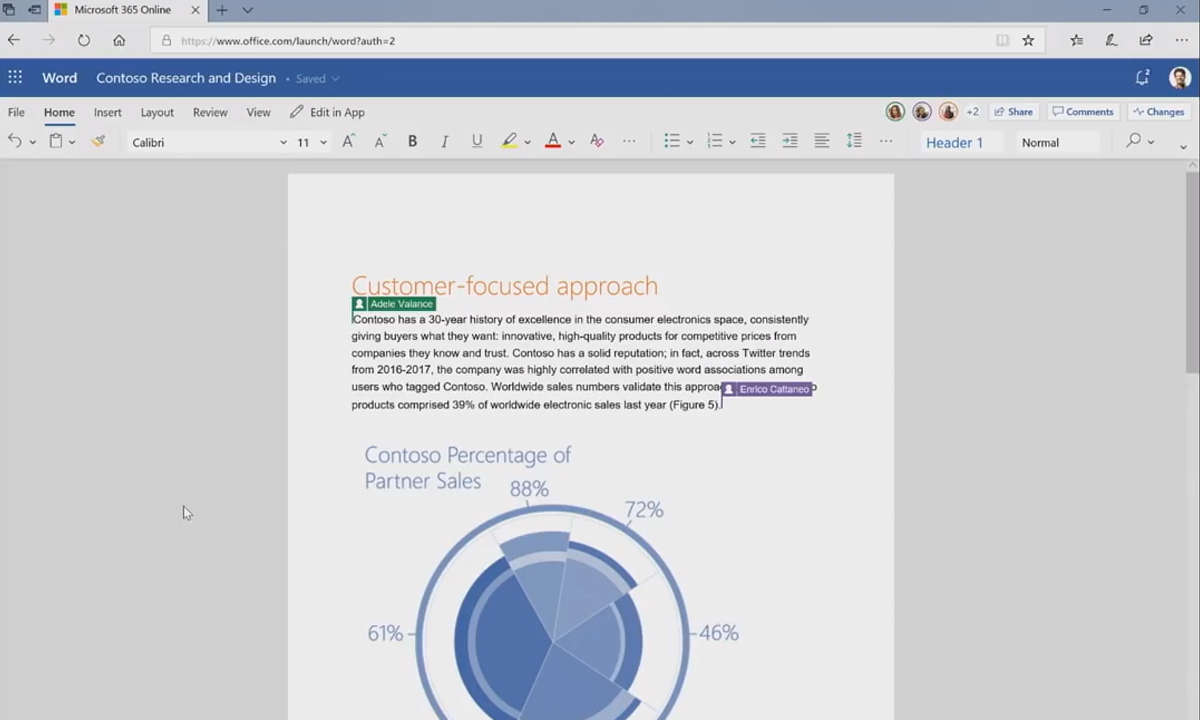Switch to the Insert tab
This screenshot has width=1200, height=720.
pos(108,112)
